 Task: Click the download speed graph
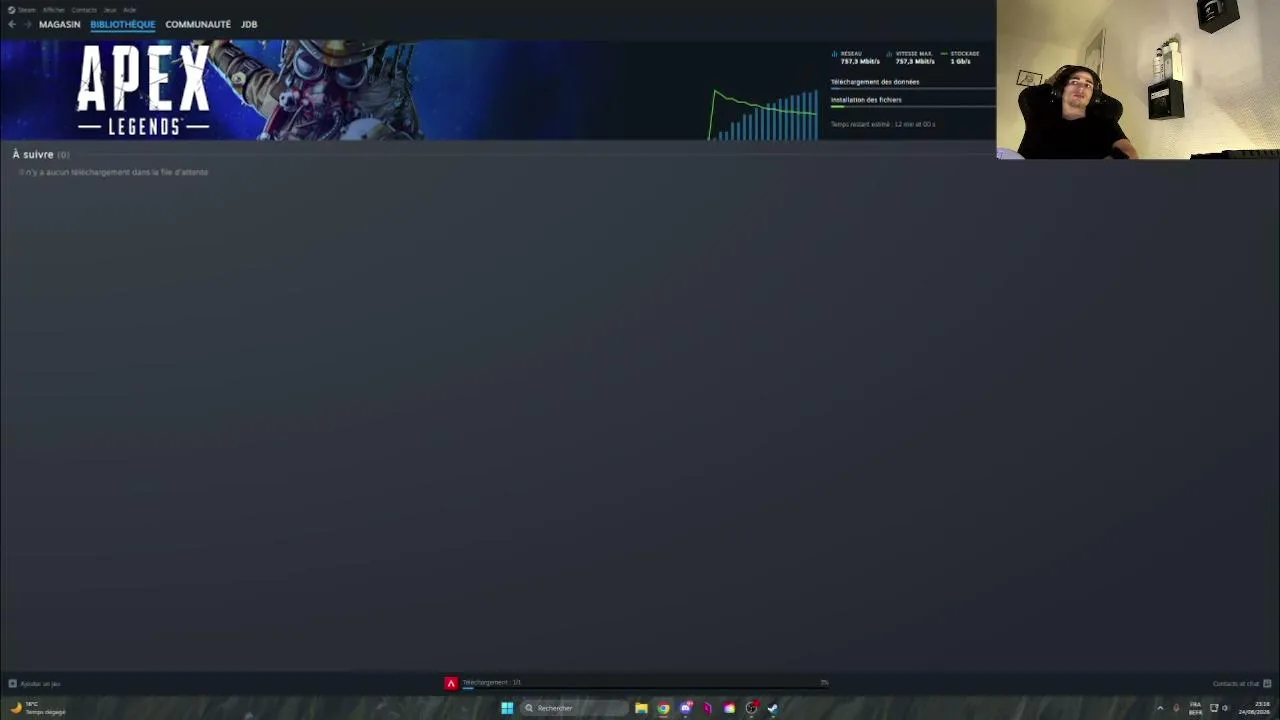click(x=764, y=115)
